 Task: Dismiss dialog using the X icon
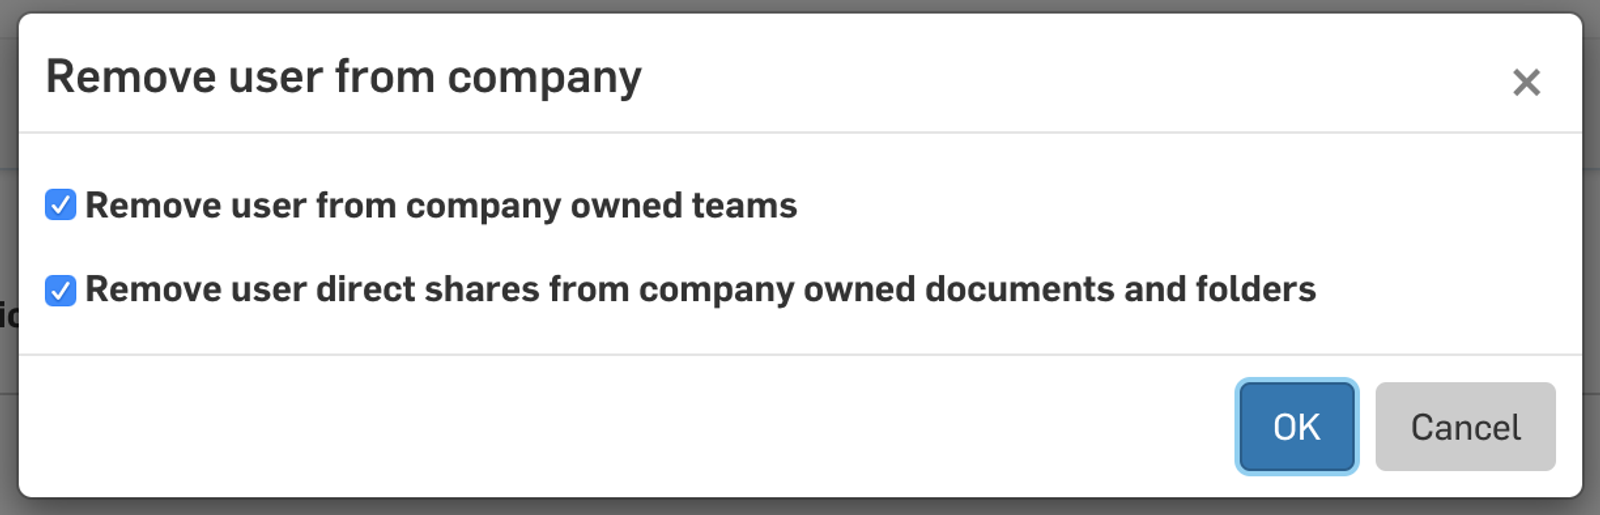pos(1526,82)
